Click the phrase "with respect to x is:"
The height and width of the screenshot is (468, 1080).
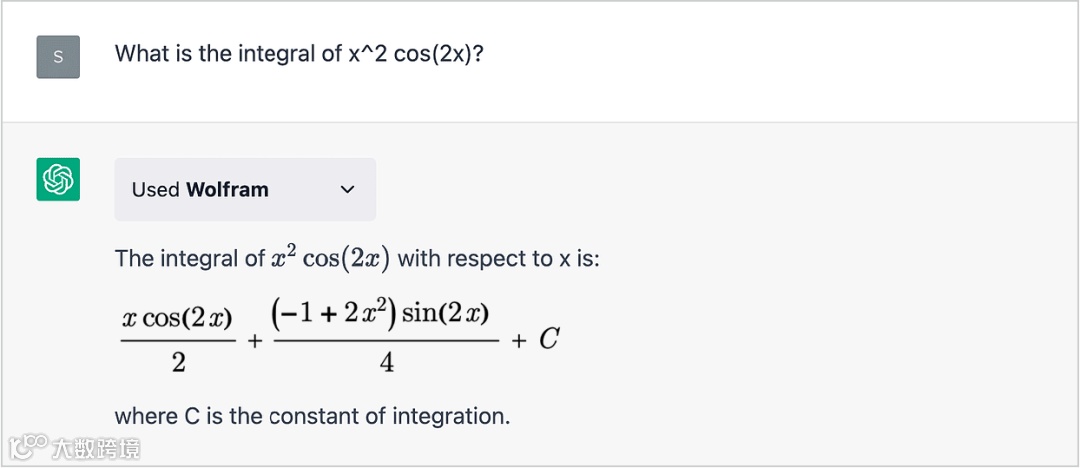[498, 258]
